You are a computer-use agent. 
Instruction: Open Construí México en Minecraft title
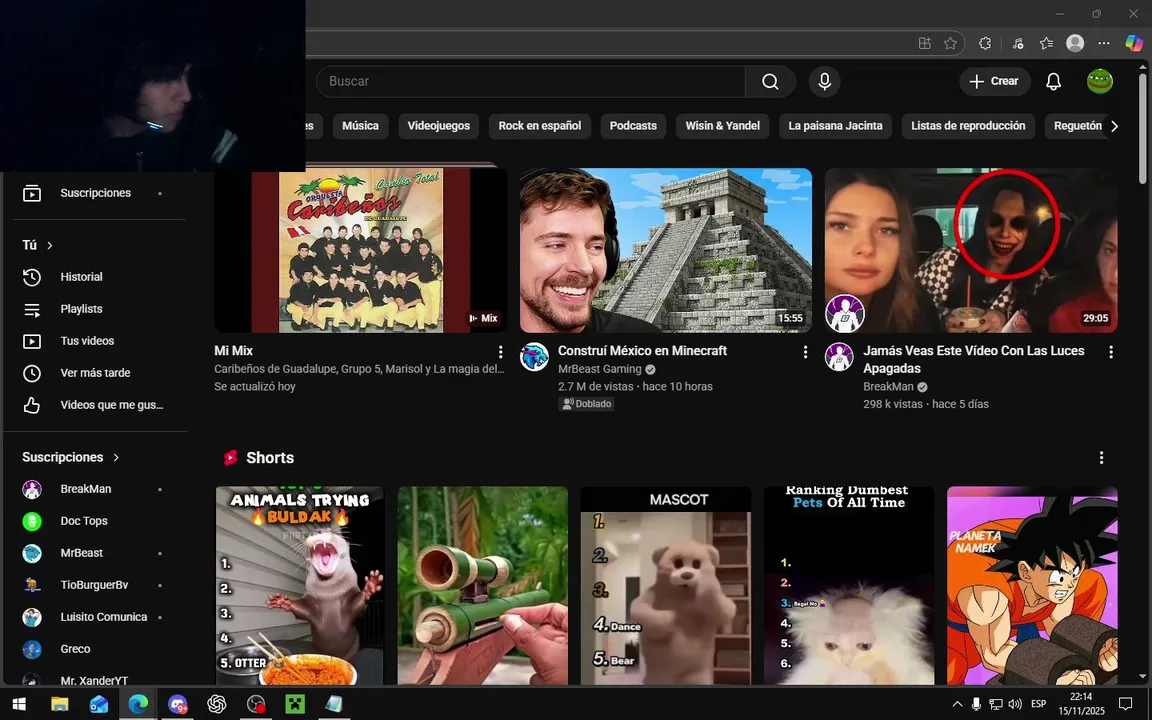pyautogui.click(x=642, y=351)
